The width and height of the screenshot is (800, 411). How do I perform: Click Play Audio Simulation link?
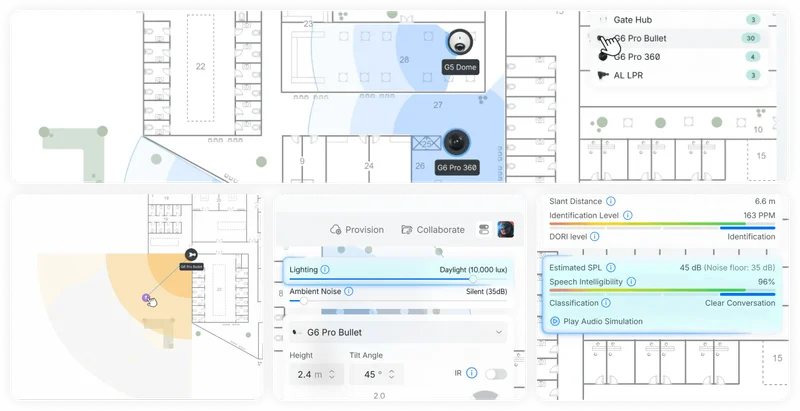coord(596,321)
